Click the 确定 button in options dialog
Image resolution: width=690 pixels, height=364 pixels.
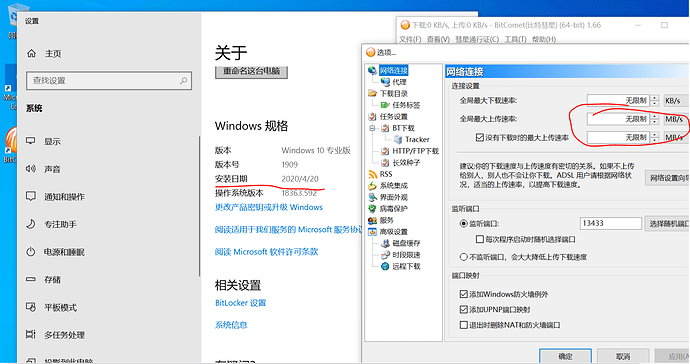[565, 356]
